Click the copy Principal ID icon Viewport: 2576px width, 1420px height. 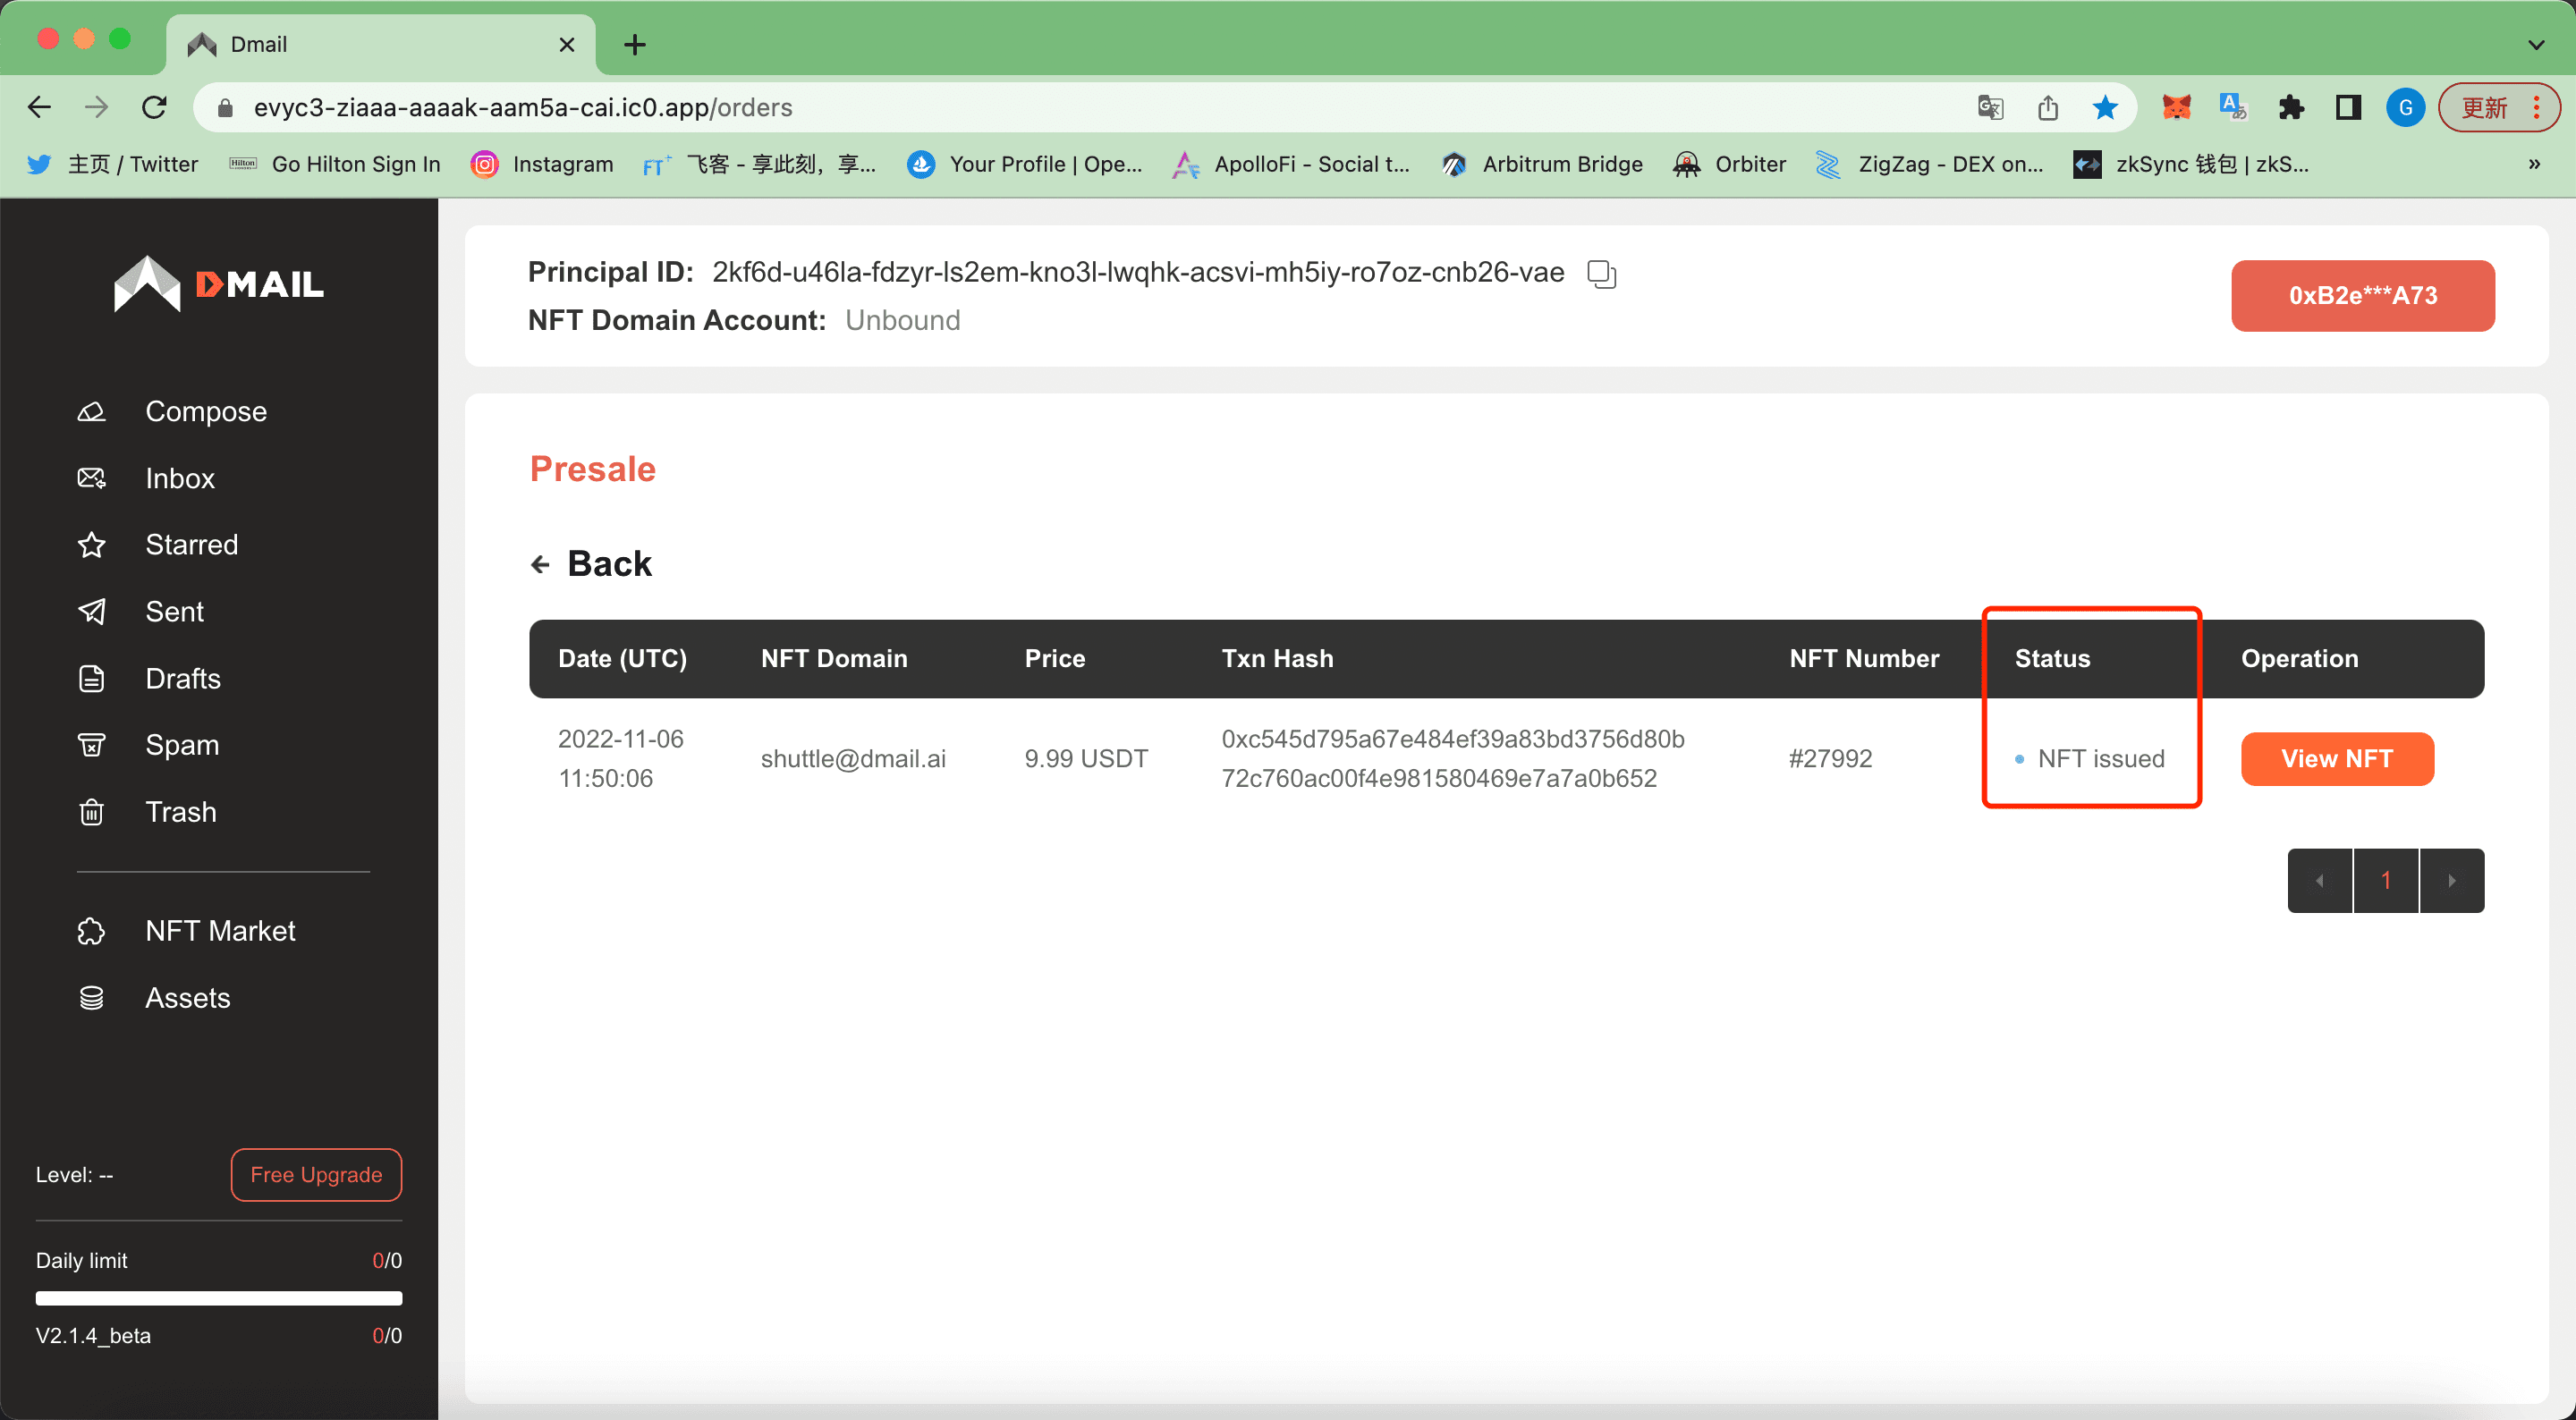pos(1600,273)
